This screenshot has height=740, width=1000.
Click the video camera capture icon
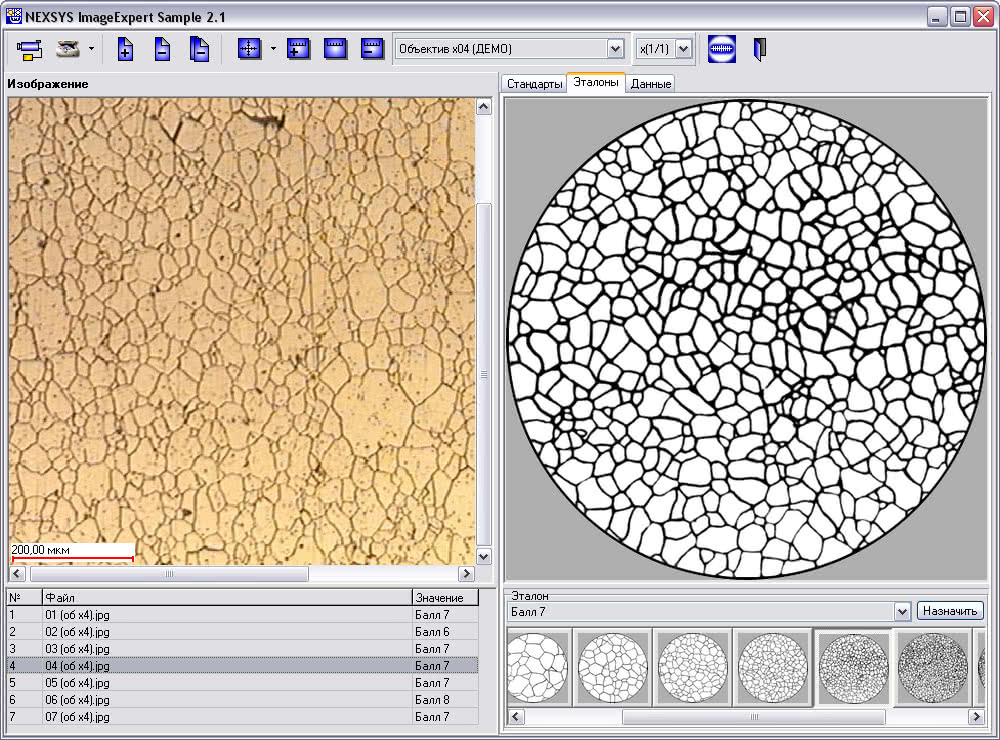29,49
